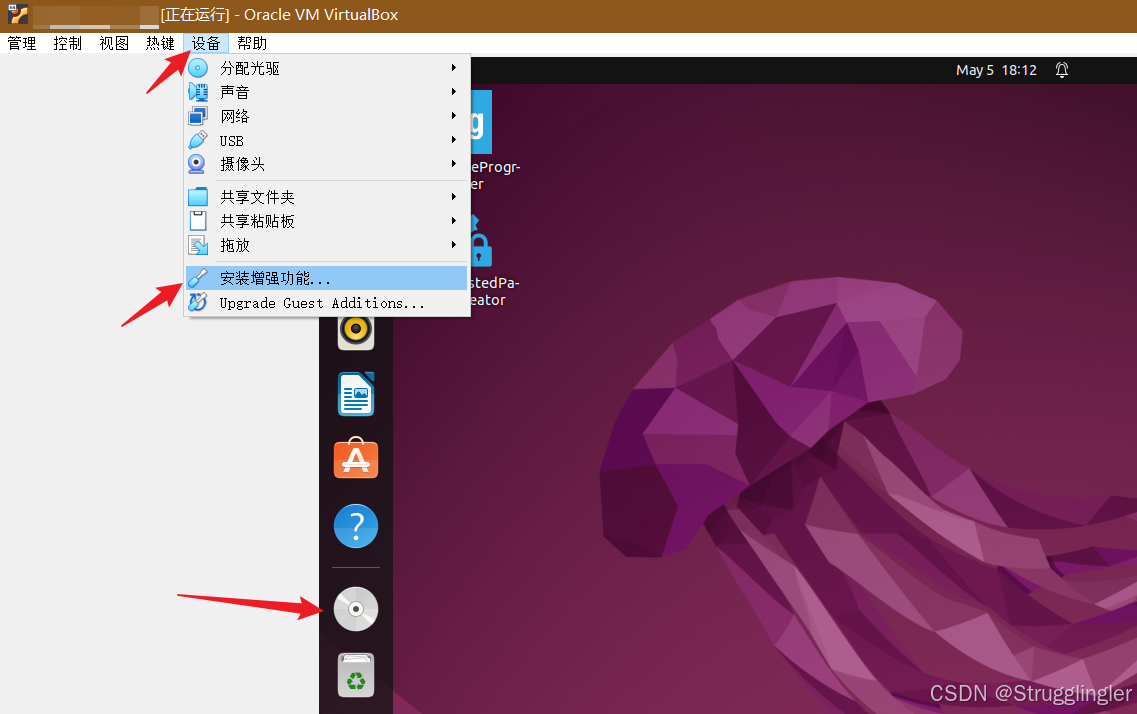This screenshot has width=1137, height=714.
Task: Open LibreOffice Writer from the dock
Action: [356, 394]
